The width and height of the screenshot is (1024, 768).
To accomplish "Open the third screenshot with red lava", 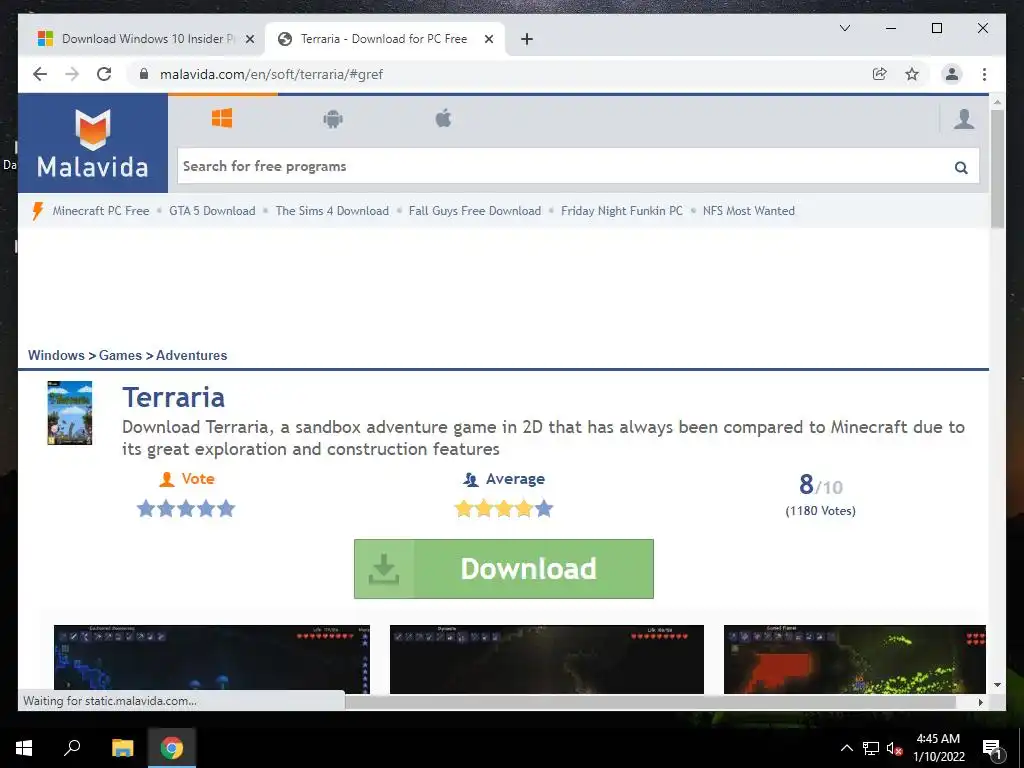I will 854,659.
